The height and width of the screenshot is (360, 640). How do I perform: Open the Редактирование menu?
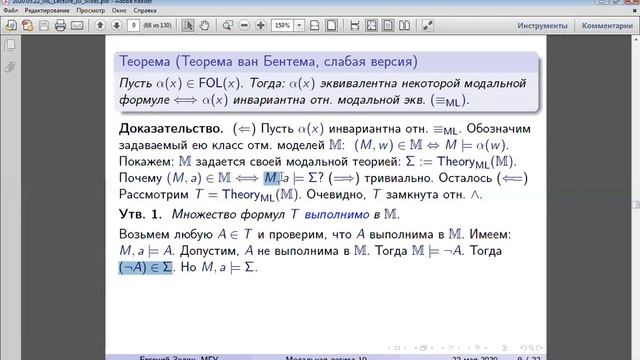pyautogui.click(x=47, y=11)
